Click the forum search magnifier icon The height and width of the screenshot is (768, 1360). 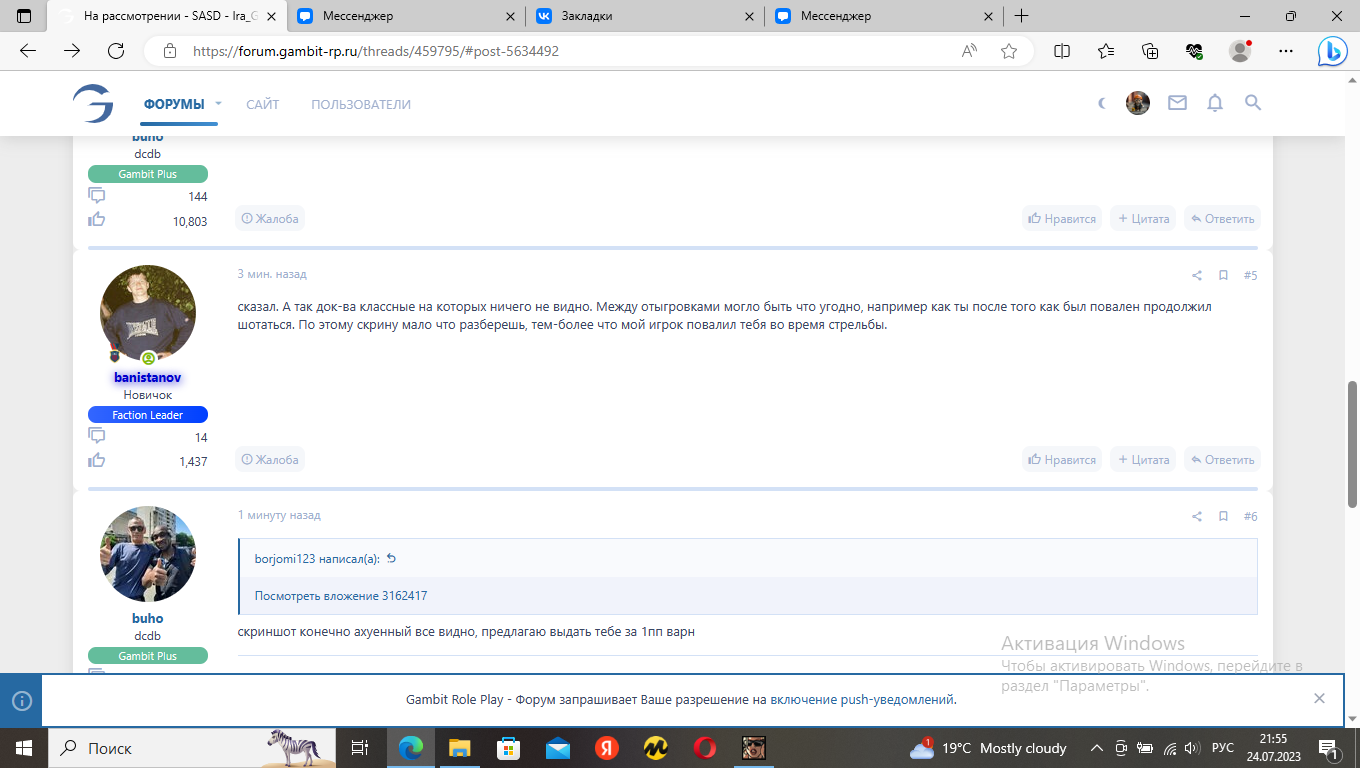(x=1253, y=103)
